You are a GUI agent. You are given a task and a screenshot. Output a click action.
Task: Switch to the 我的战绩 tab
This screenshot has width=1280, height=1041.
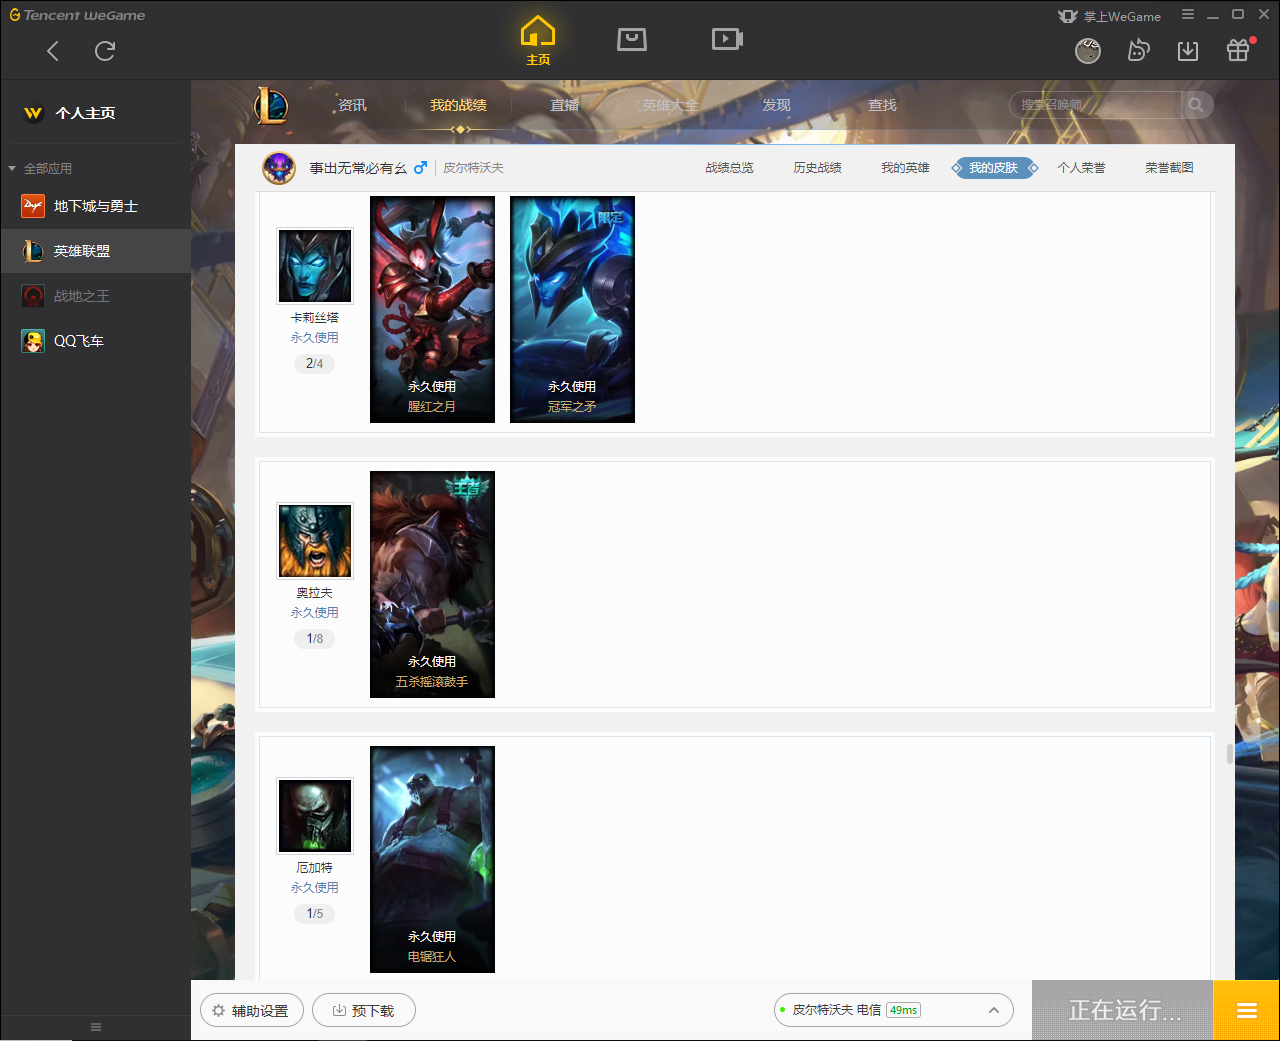pos(459,105)
